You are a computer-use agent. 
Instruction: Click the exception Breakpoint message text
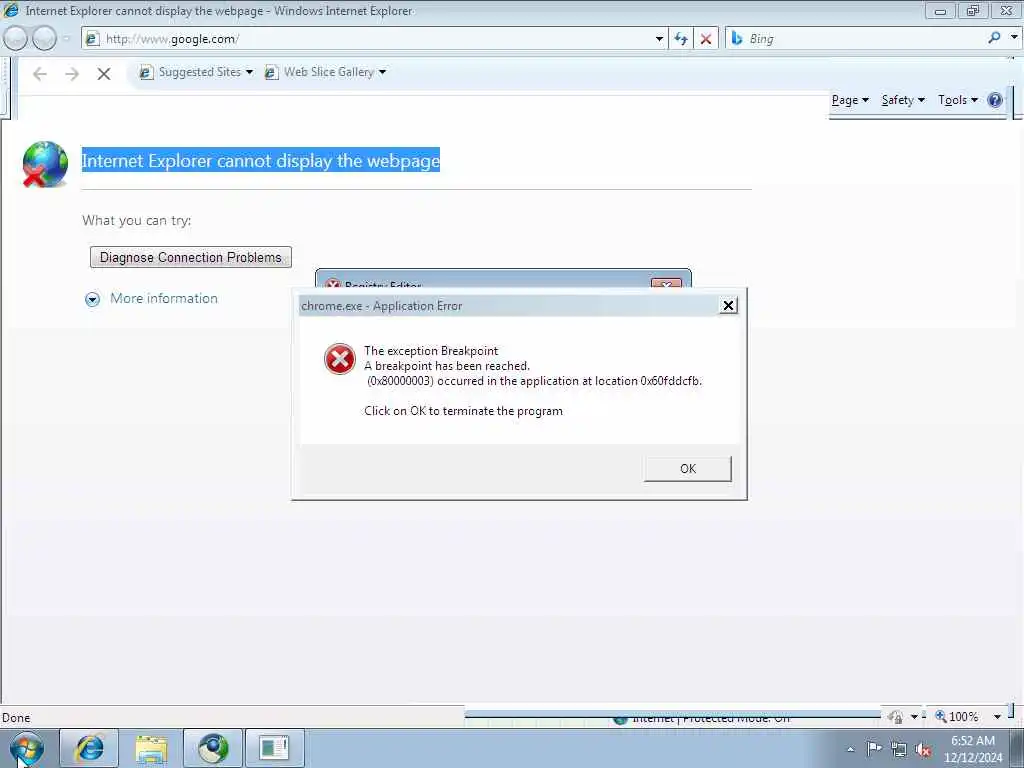533,366
